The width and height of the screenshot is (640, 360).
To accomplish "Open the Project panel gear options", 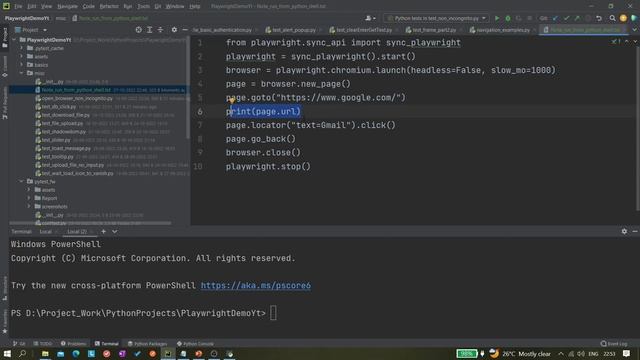I will click(x=174, y=30).
